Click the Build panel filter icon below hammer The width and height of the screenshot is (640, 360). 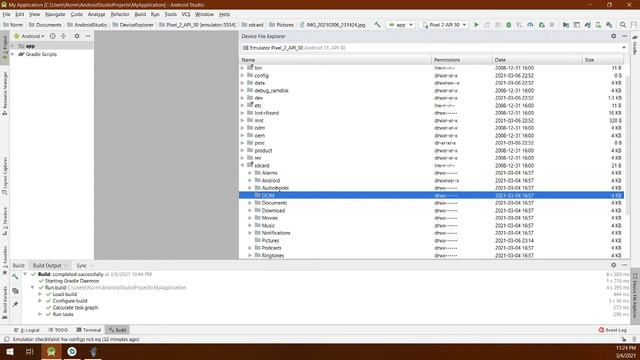15,291
